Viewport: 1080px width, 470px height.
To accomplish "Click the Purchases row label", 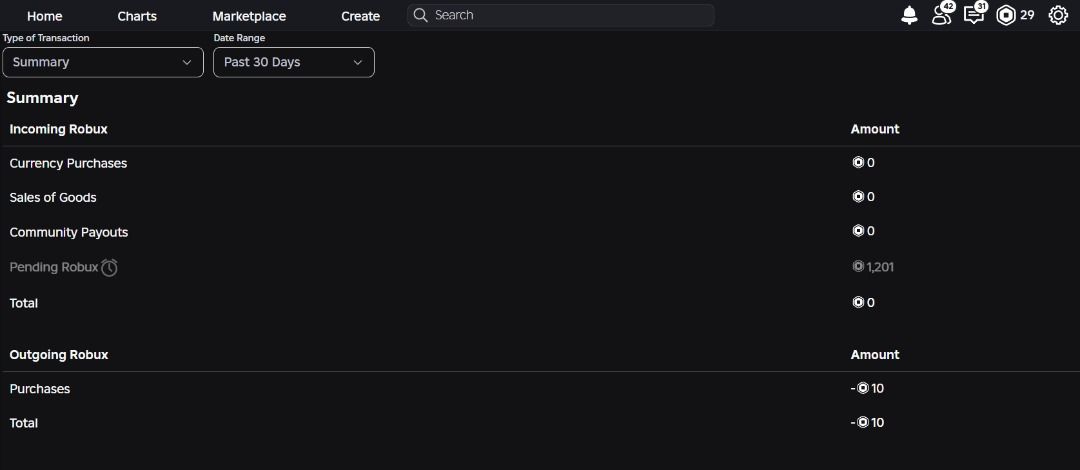I will (x=40, y=389).
